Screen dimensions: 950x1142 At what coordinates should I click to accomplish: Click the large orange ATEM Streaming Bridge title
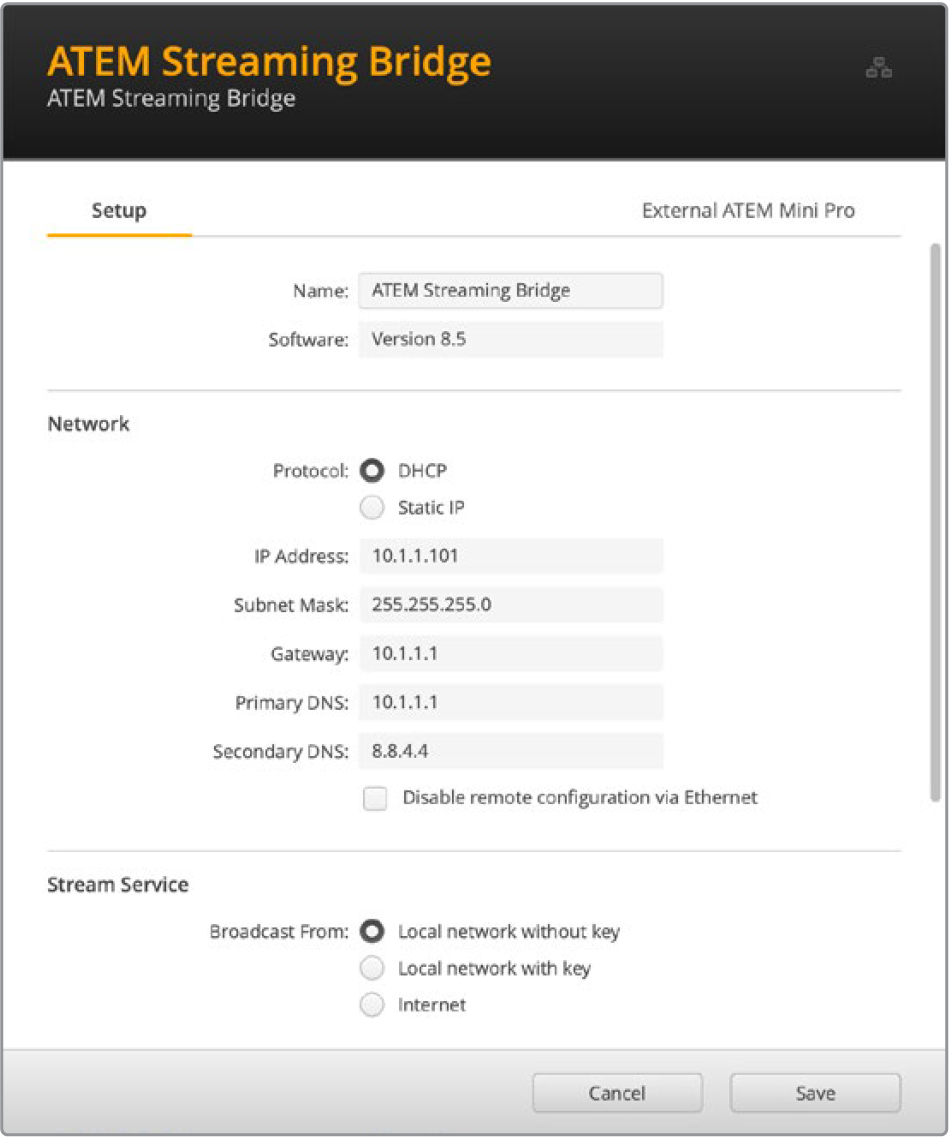tap(269, 62)
